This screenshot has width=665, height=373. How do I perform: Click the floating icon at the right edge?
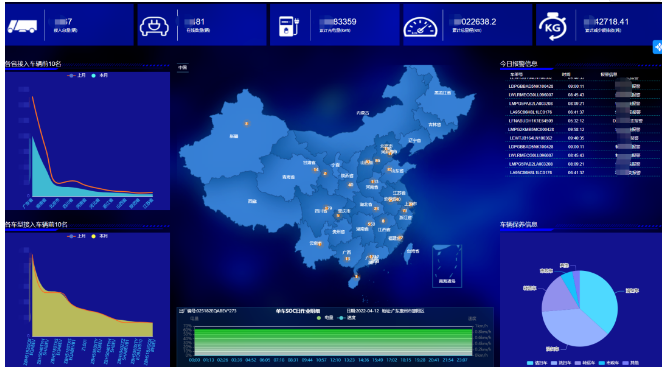point(658,47)
